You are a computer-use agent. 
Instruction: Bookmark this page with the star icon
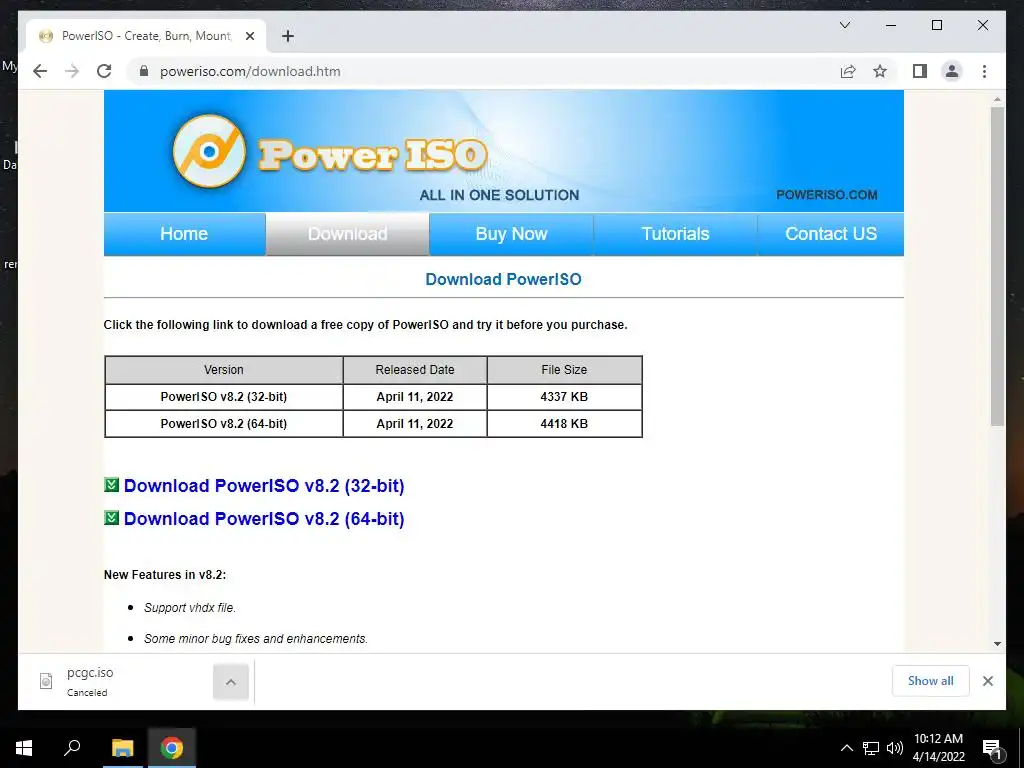880,71
